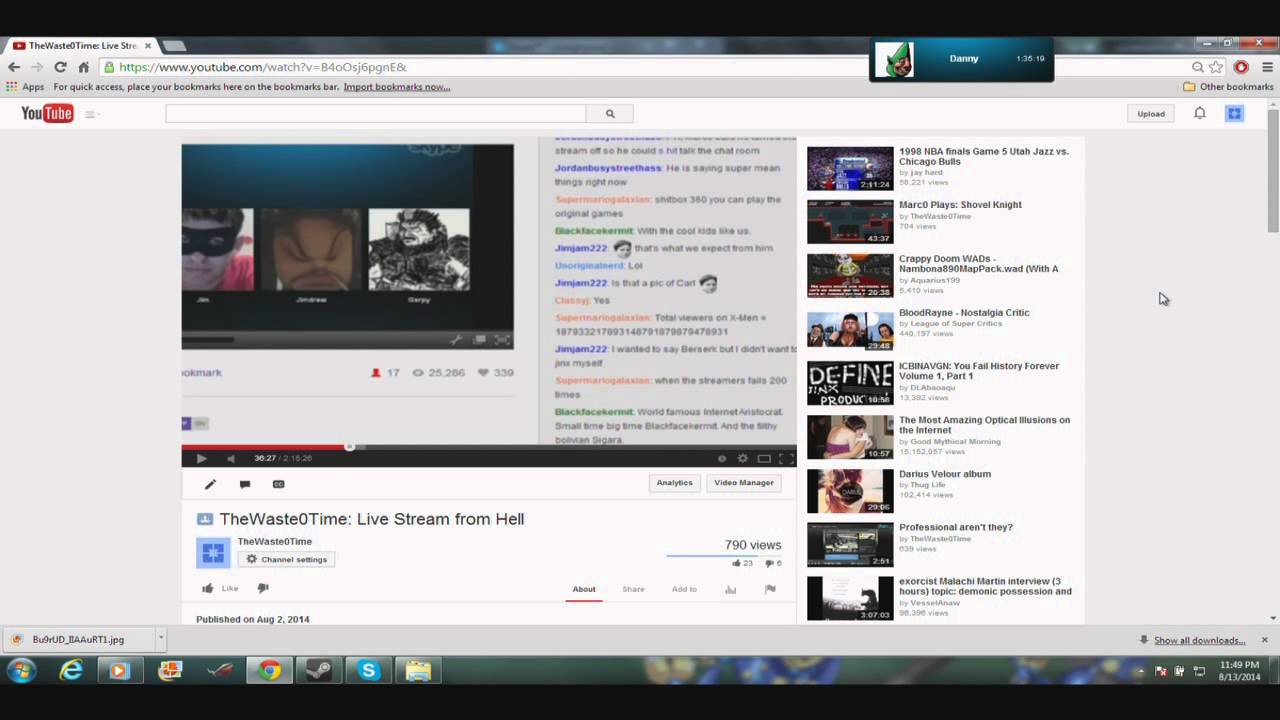Close the downloads bar

(x=1264, y=640)
